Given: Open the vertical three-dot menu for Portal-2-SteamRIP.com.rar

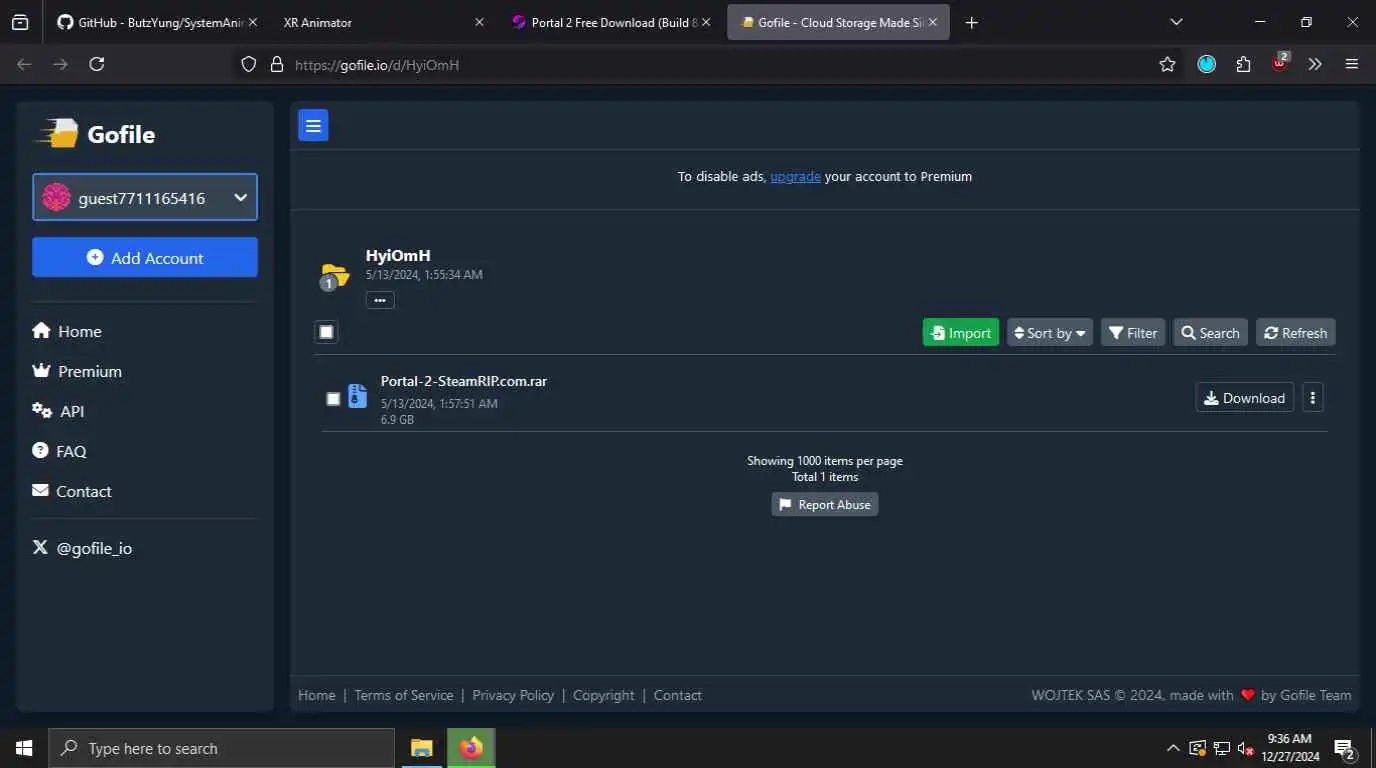Looking at the screenshot, I should 1313,397.
